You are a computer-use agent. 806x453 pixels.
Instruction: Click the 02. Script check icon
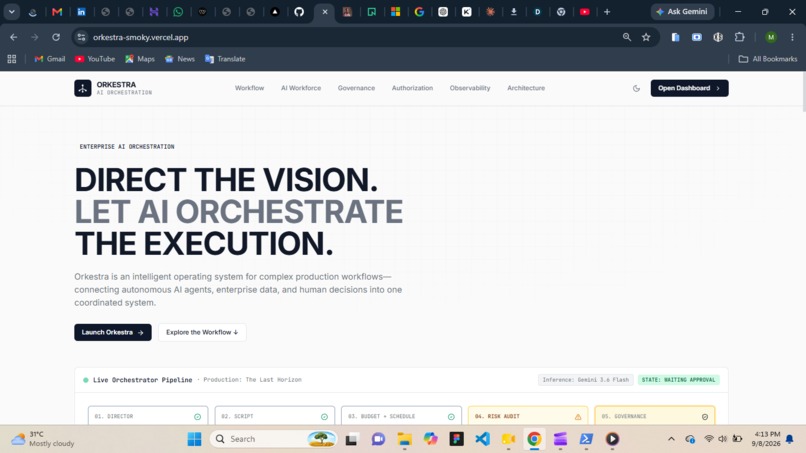tap(324, 416)
